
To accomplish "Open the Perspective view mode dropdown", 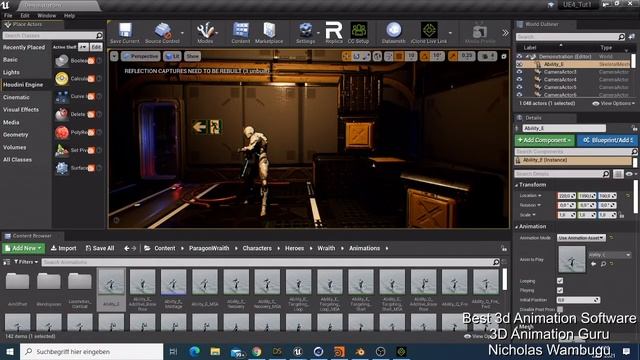I will [x=140, y=56].
